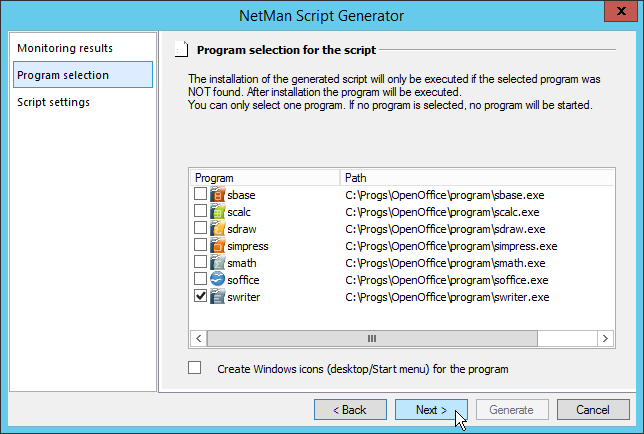The height and width of the screenshot is (434, 644).
Task: Click the scalc spreadsheet icon
Action: point(218,211)
